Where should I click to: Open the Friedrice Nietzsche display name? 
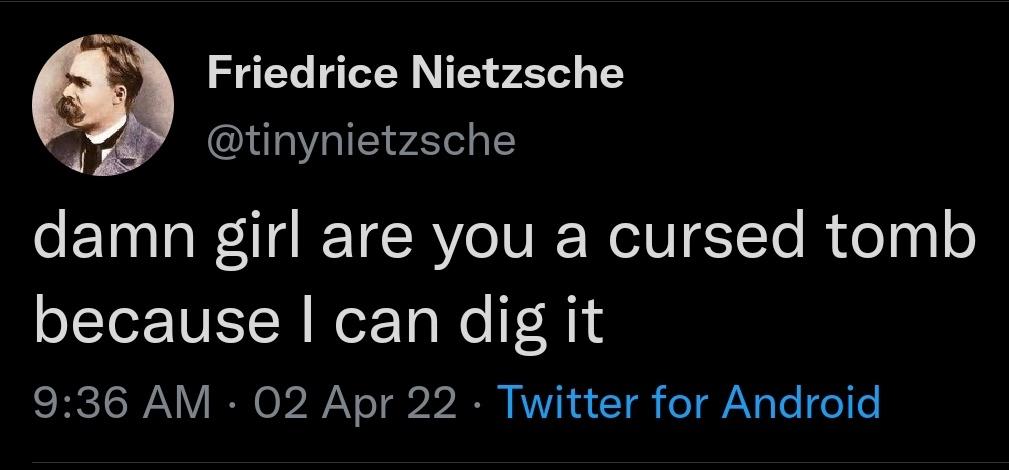pos(415,73)
